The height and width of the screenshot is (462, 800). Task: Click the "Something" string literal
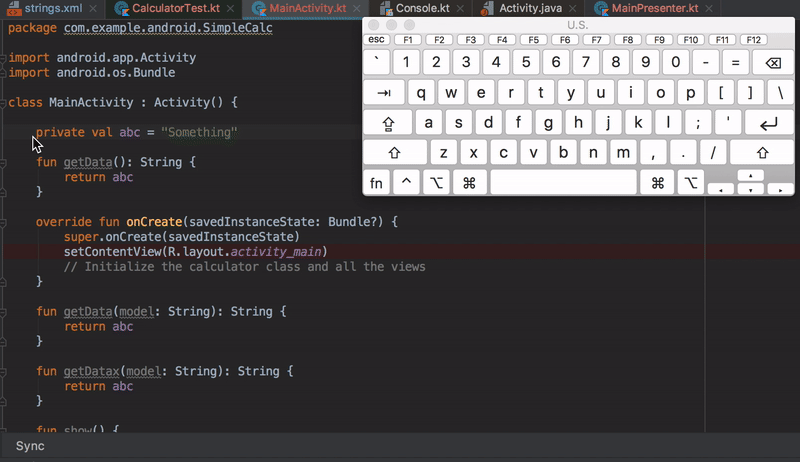199,132
